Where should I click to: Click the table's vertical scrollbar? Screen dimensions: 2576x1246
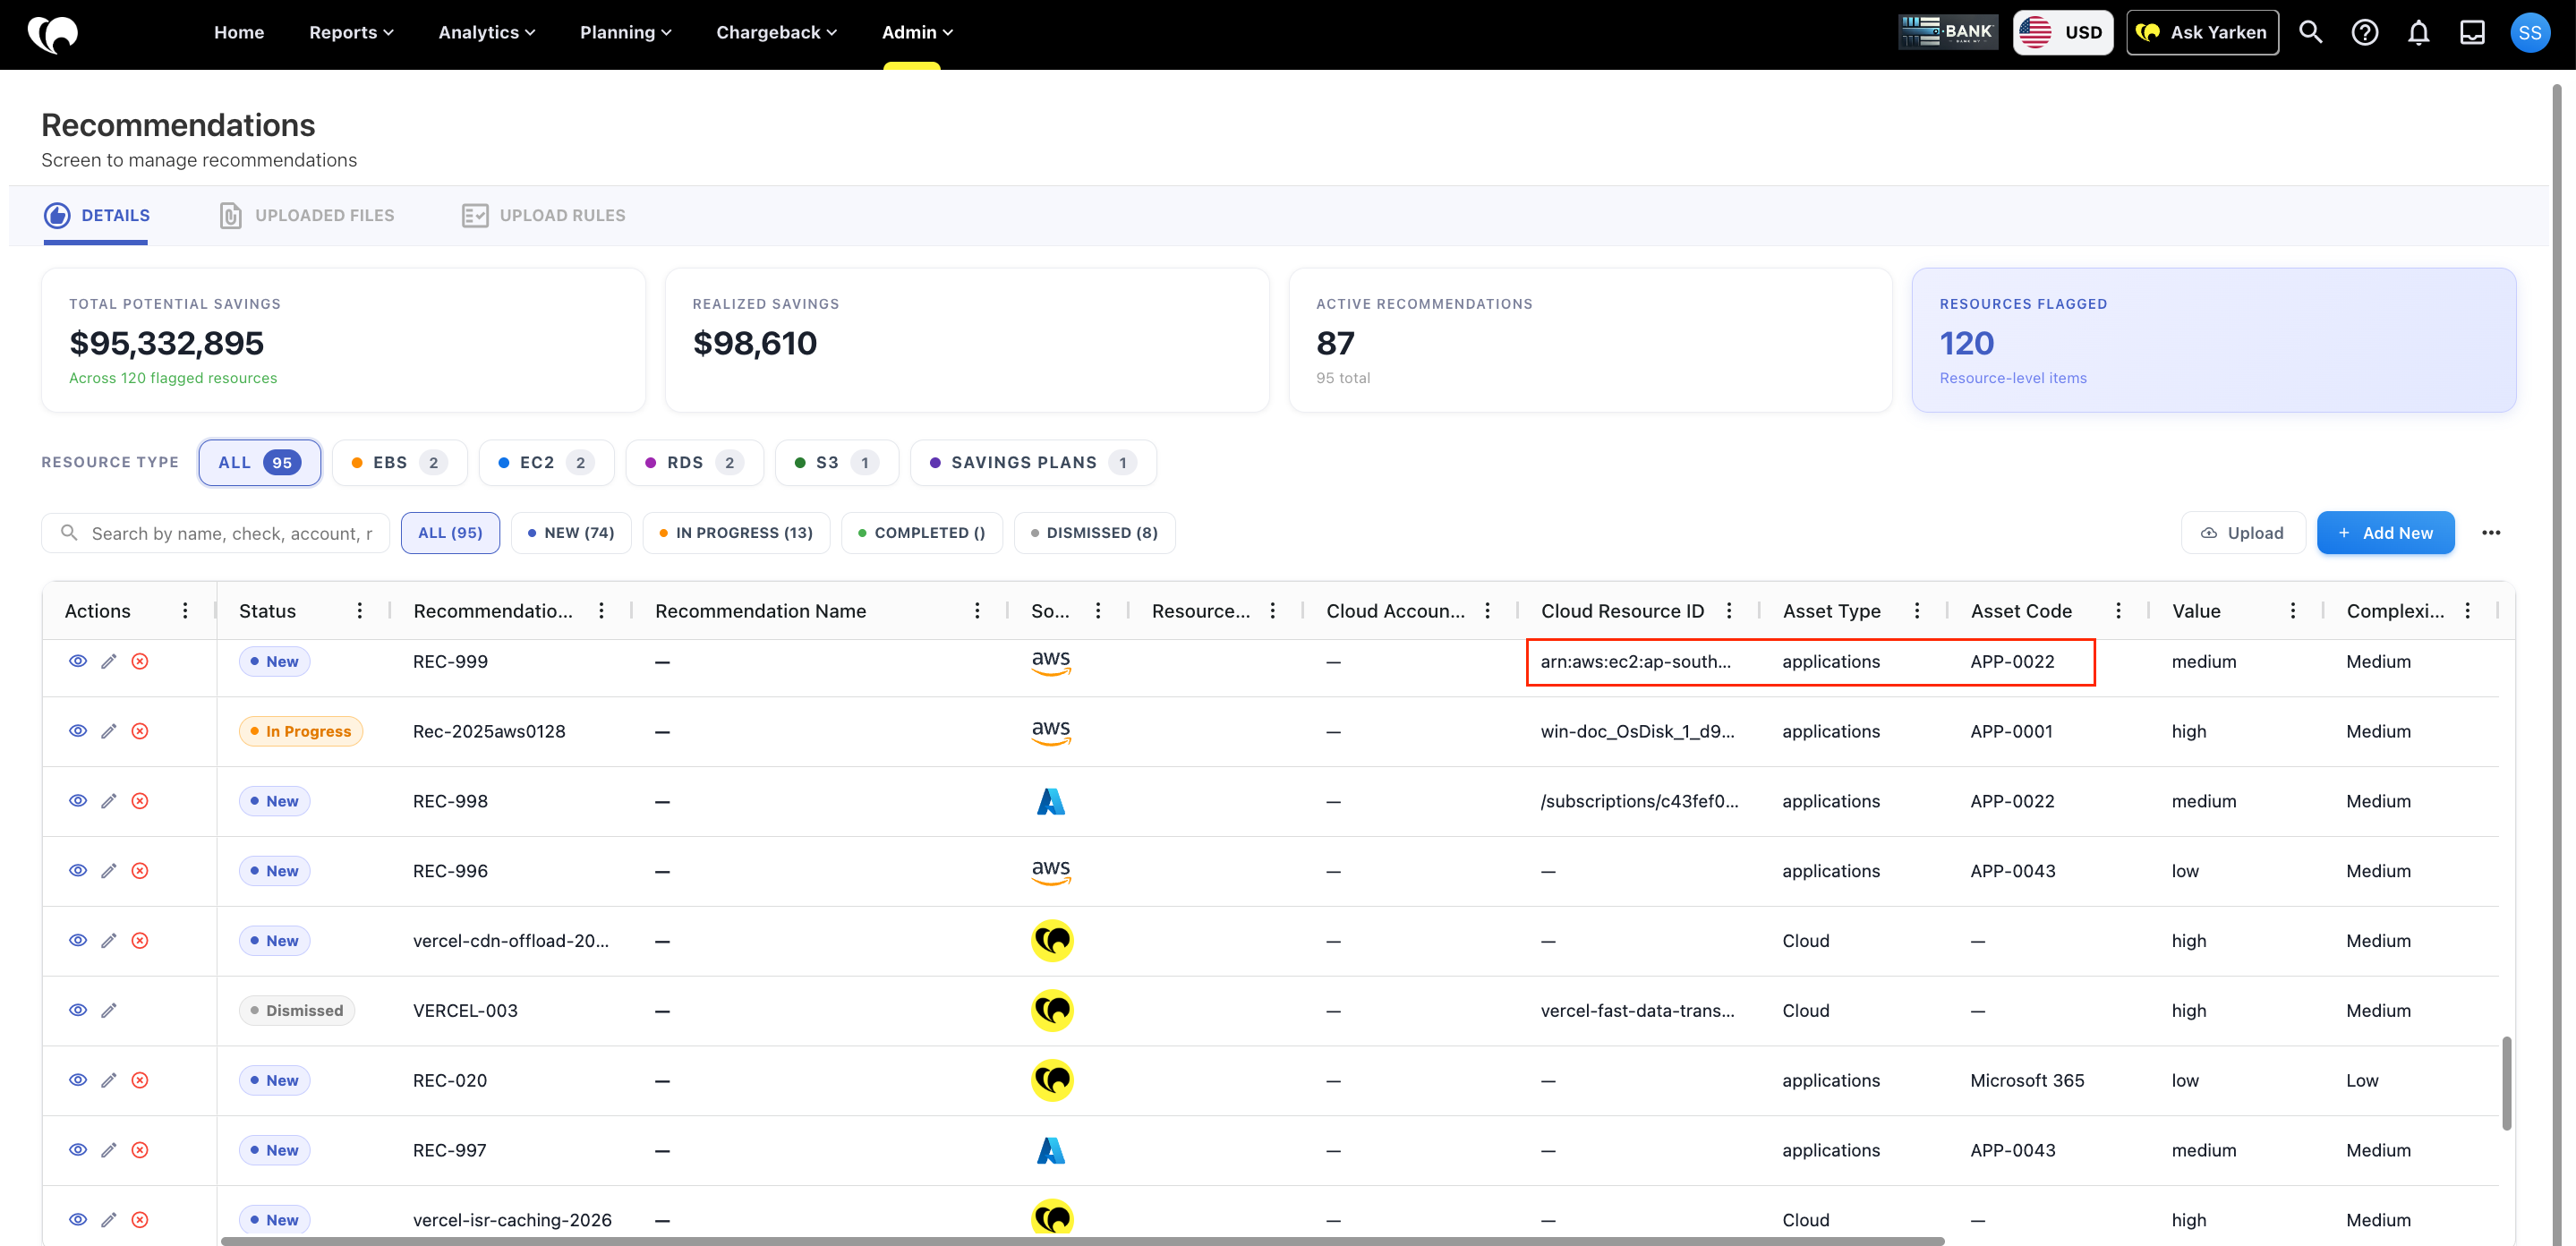2506,1083
